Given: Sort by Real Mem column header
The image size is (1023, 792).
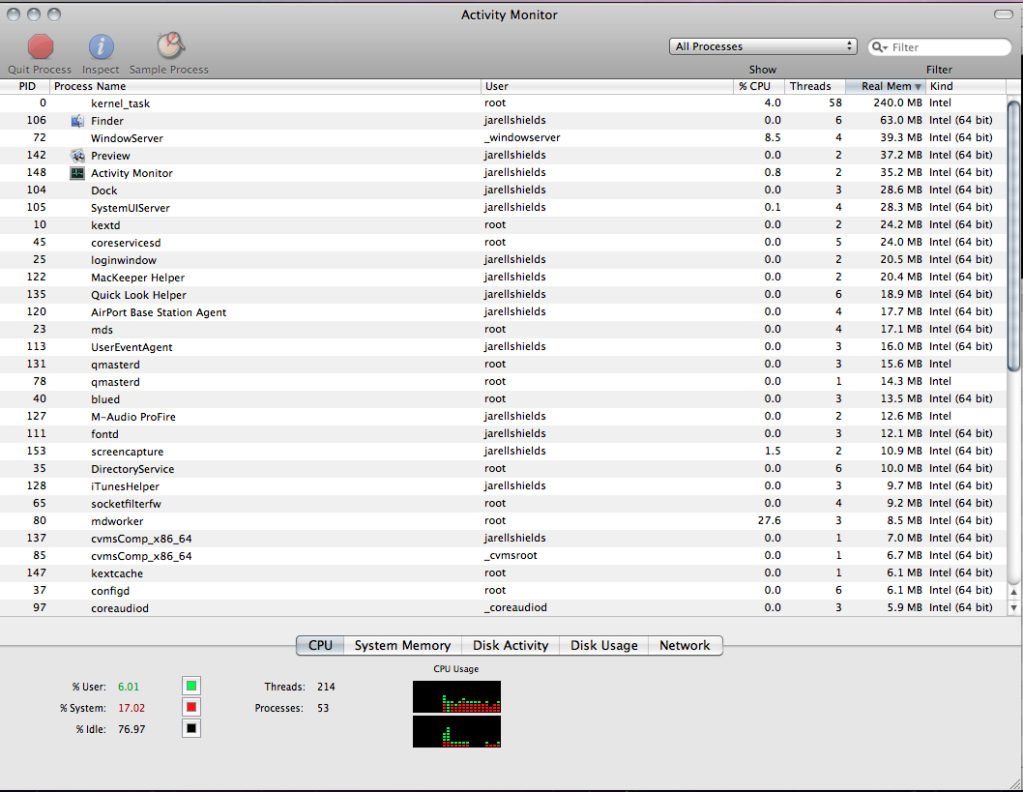Looking at the screenshot, I should click(x=885, y=86).
